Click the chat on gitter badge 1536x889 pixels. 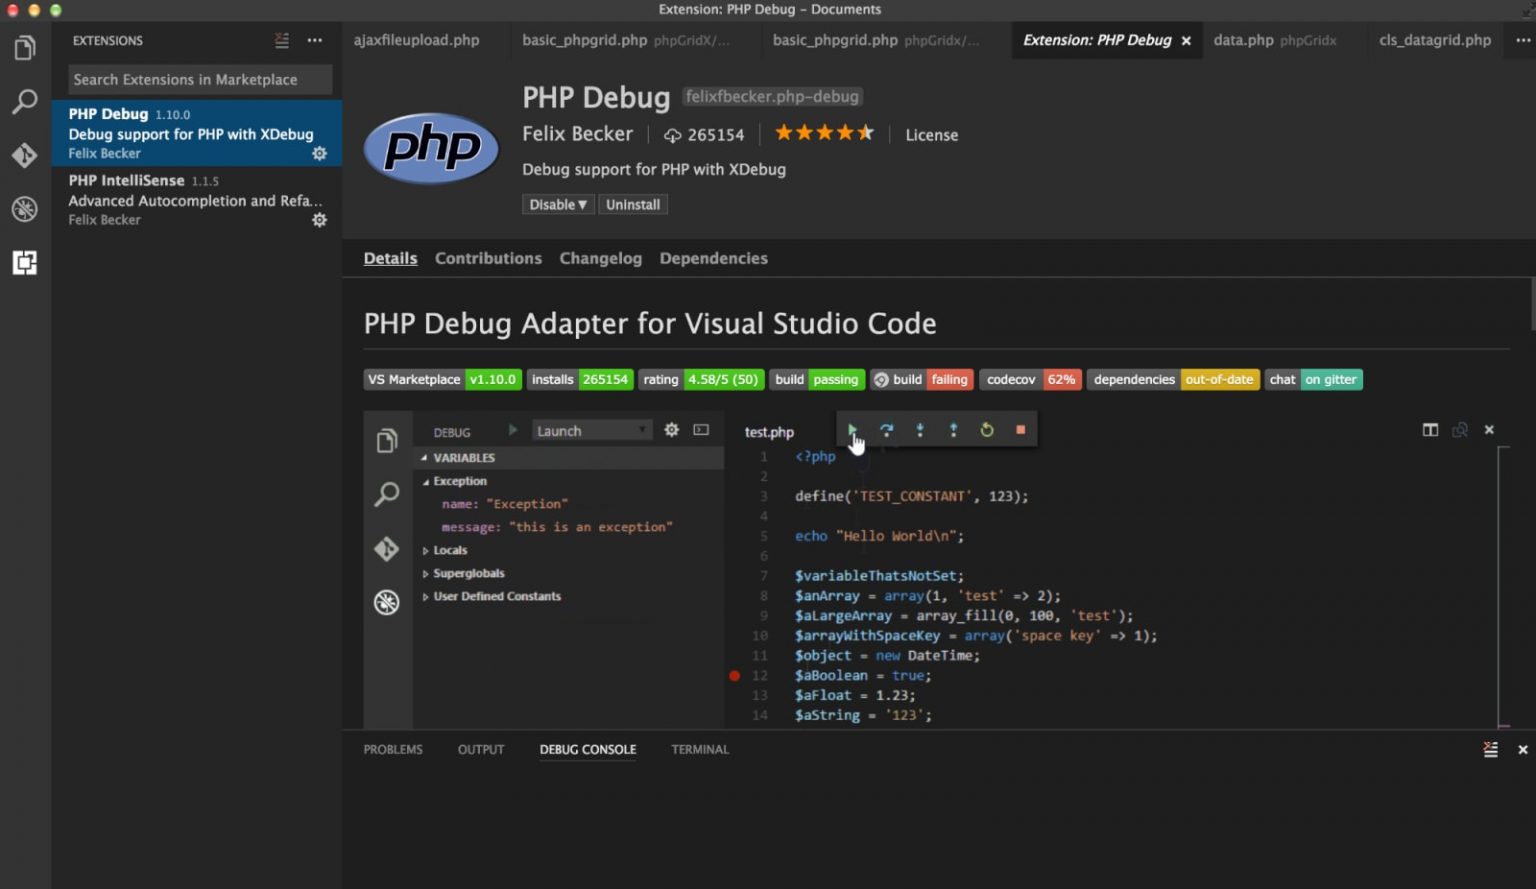(1314, 380)
